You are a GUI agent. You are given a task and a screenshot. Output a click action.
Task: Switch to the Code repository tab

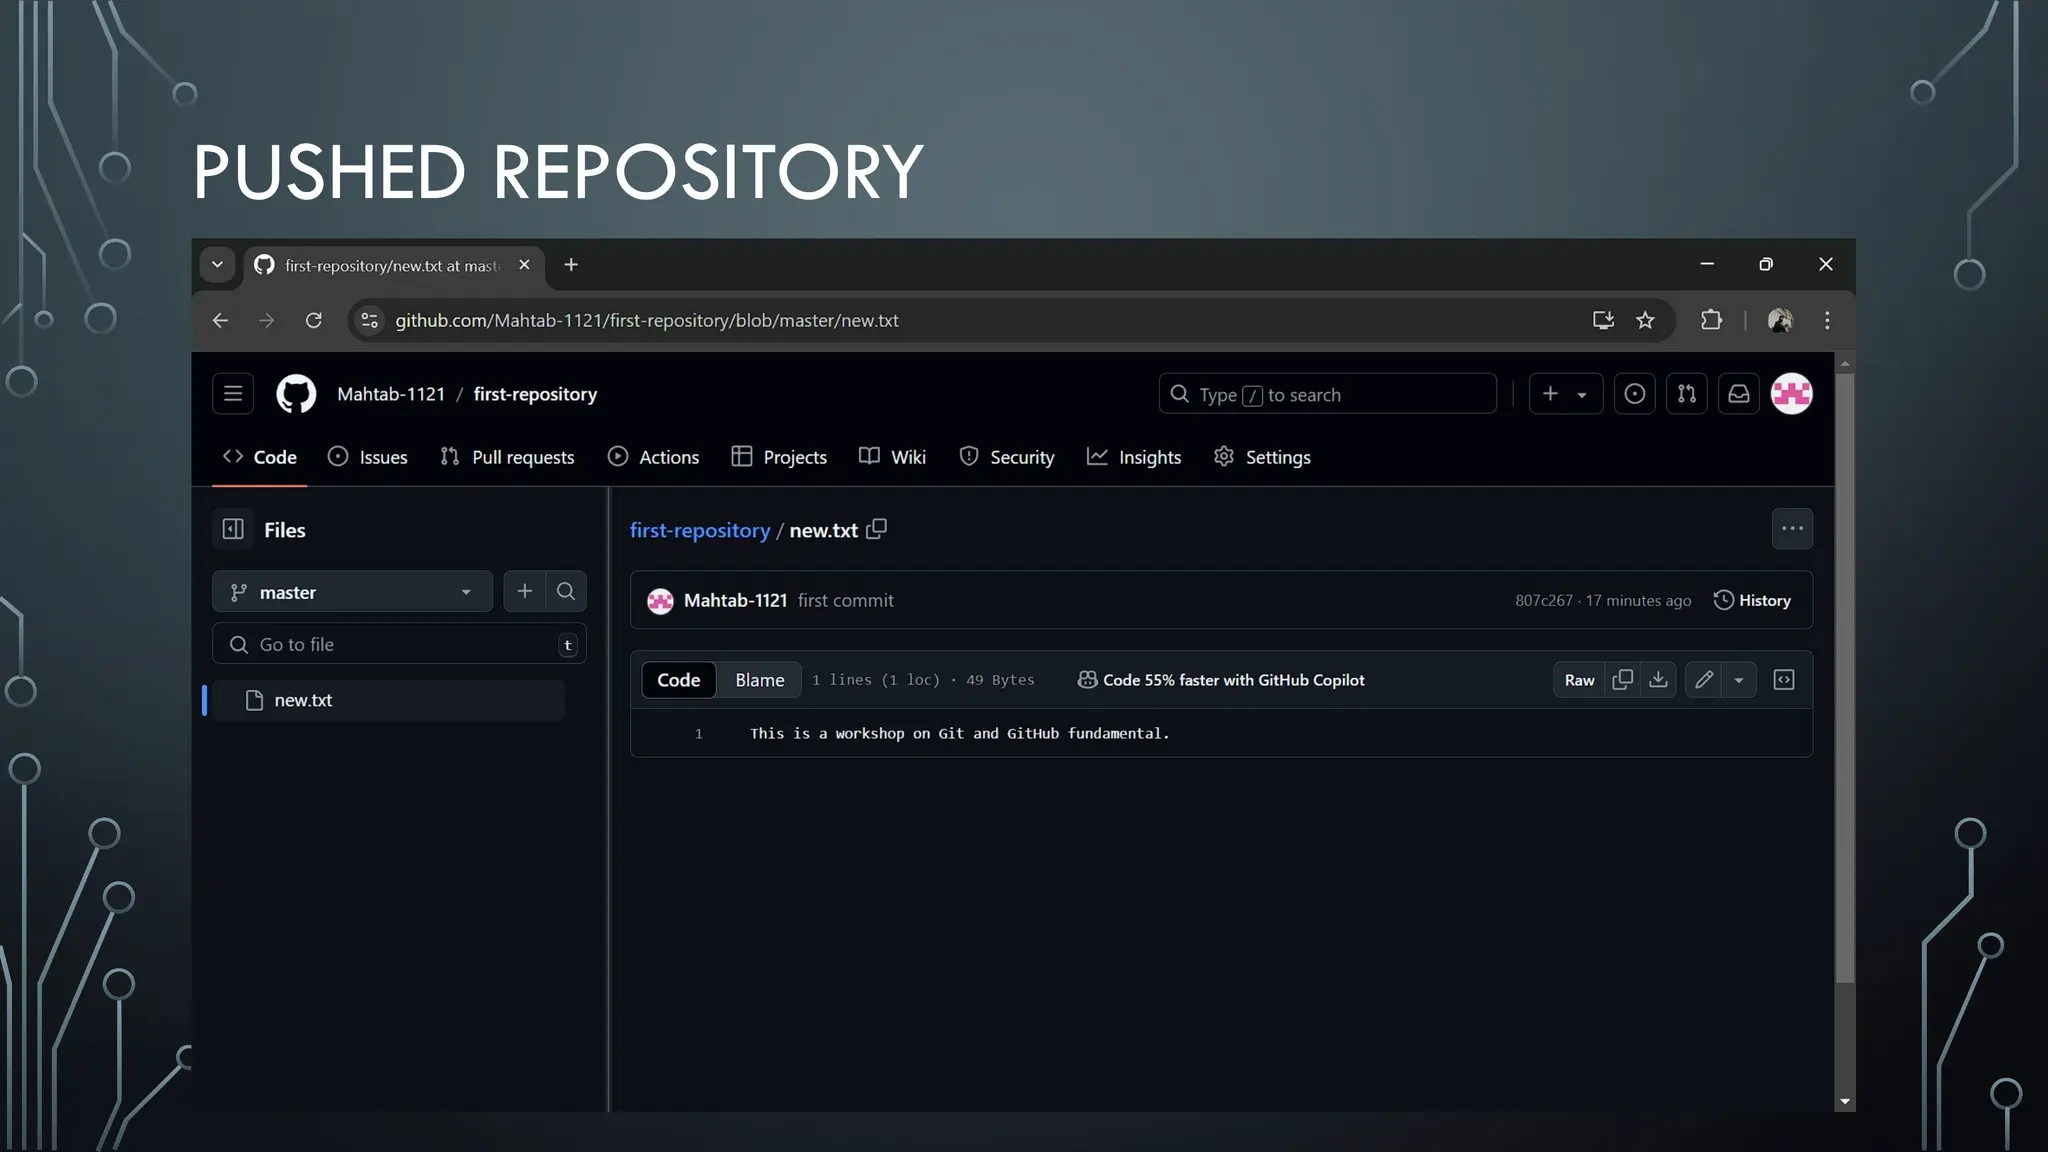coord(260,457)
